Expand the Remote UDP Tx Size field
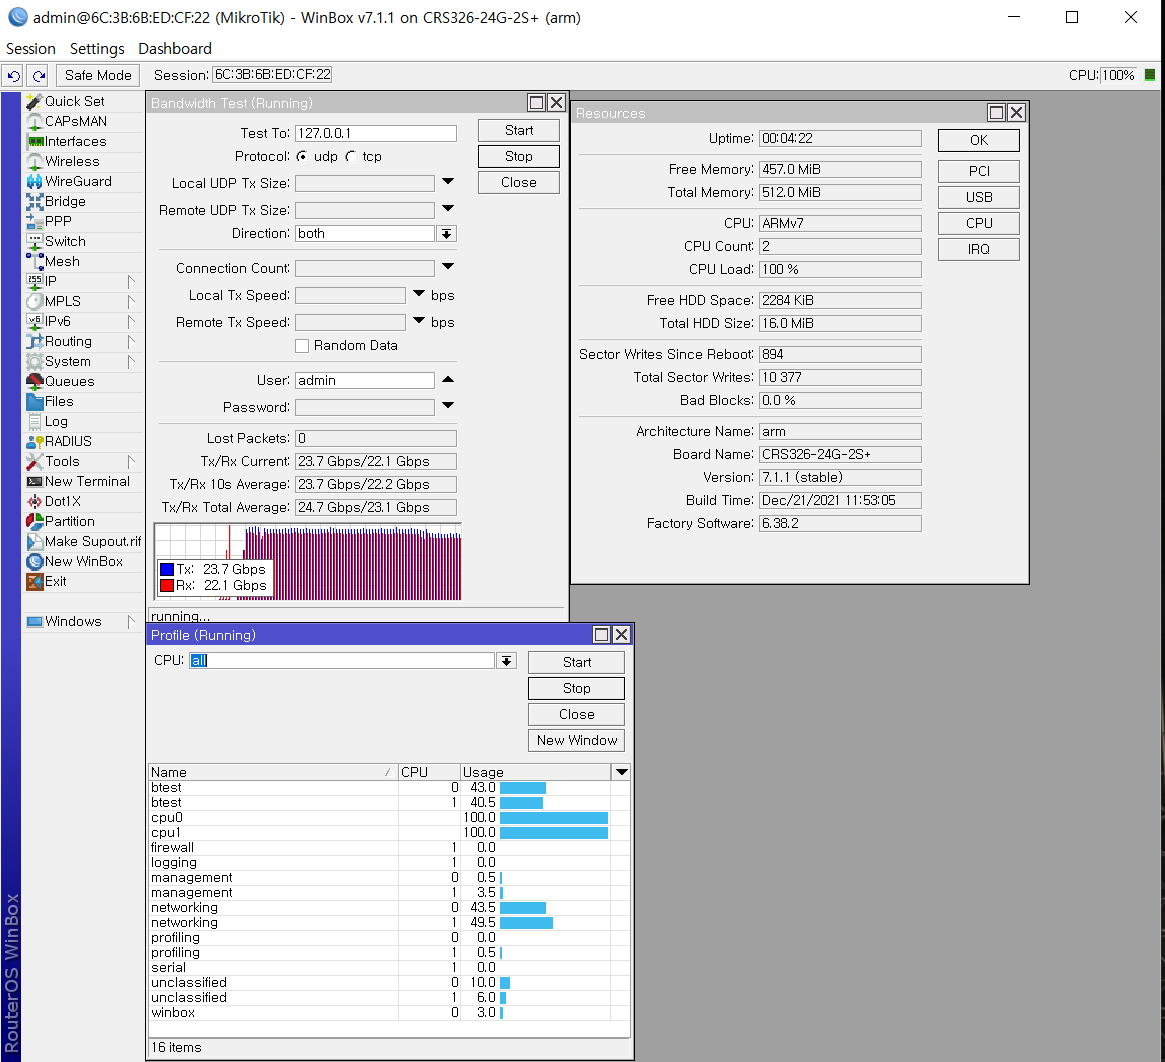1165x1062 pixels. (447, 208)
